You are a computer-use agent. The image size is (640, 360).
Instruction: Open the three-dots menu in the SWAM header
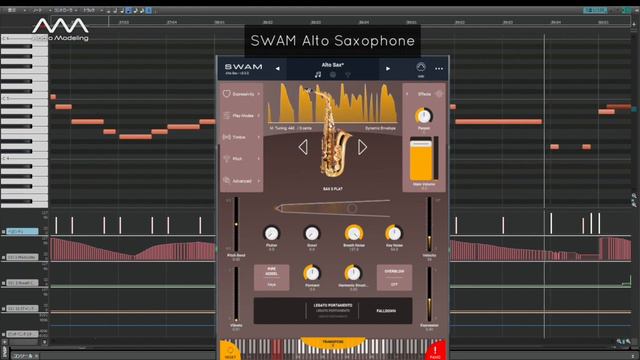click(439, 69)
